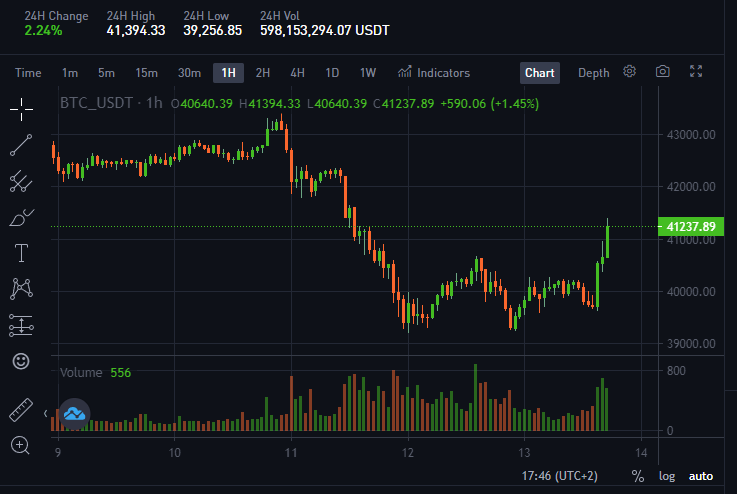Switch to the Depth view
The image size is (737, 494).
click(x=594, y=73)
